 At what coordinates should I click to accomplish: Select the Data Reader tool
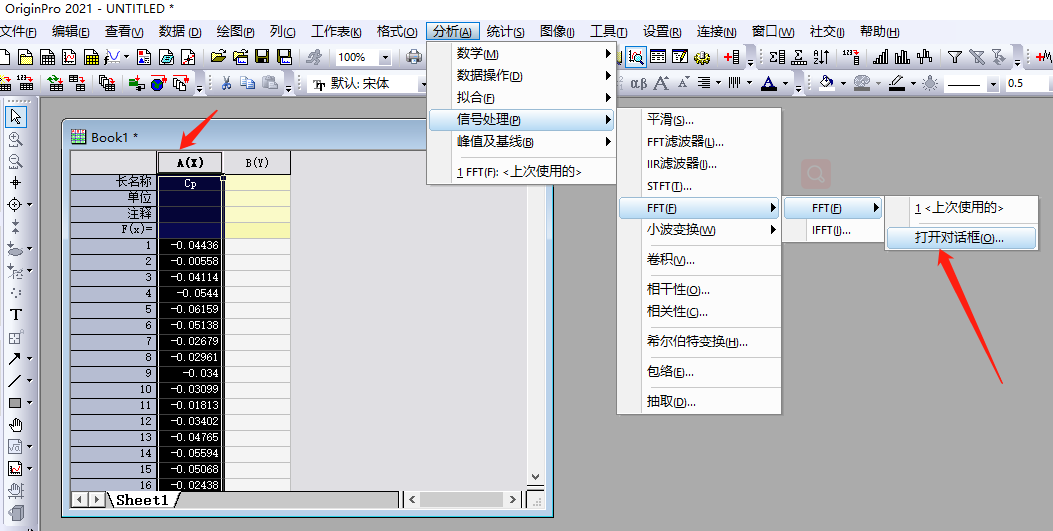[x=15, y=204]
